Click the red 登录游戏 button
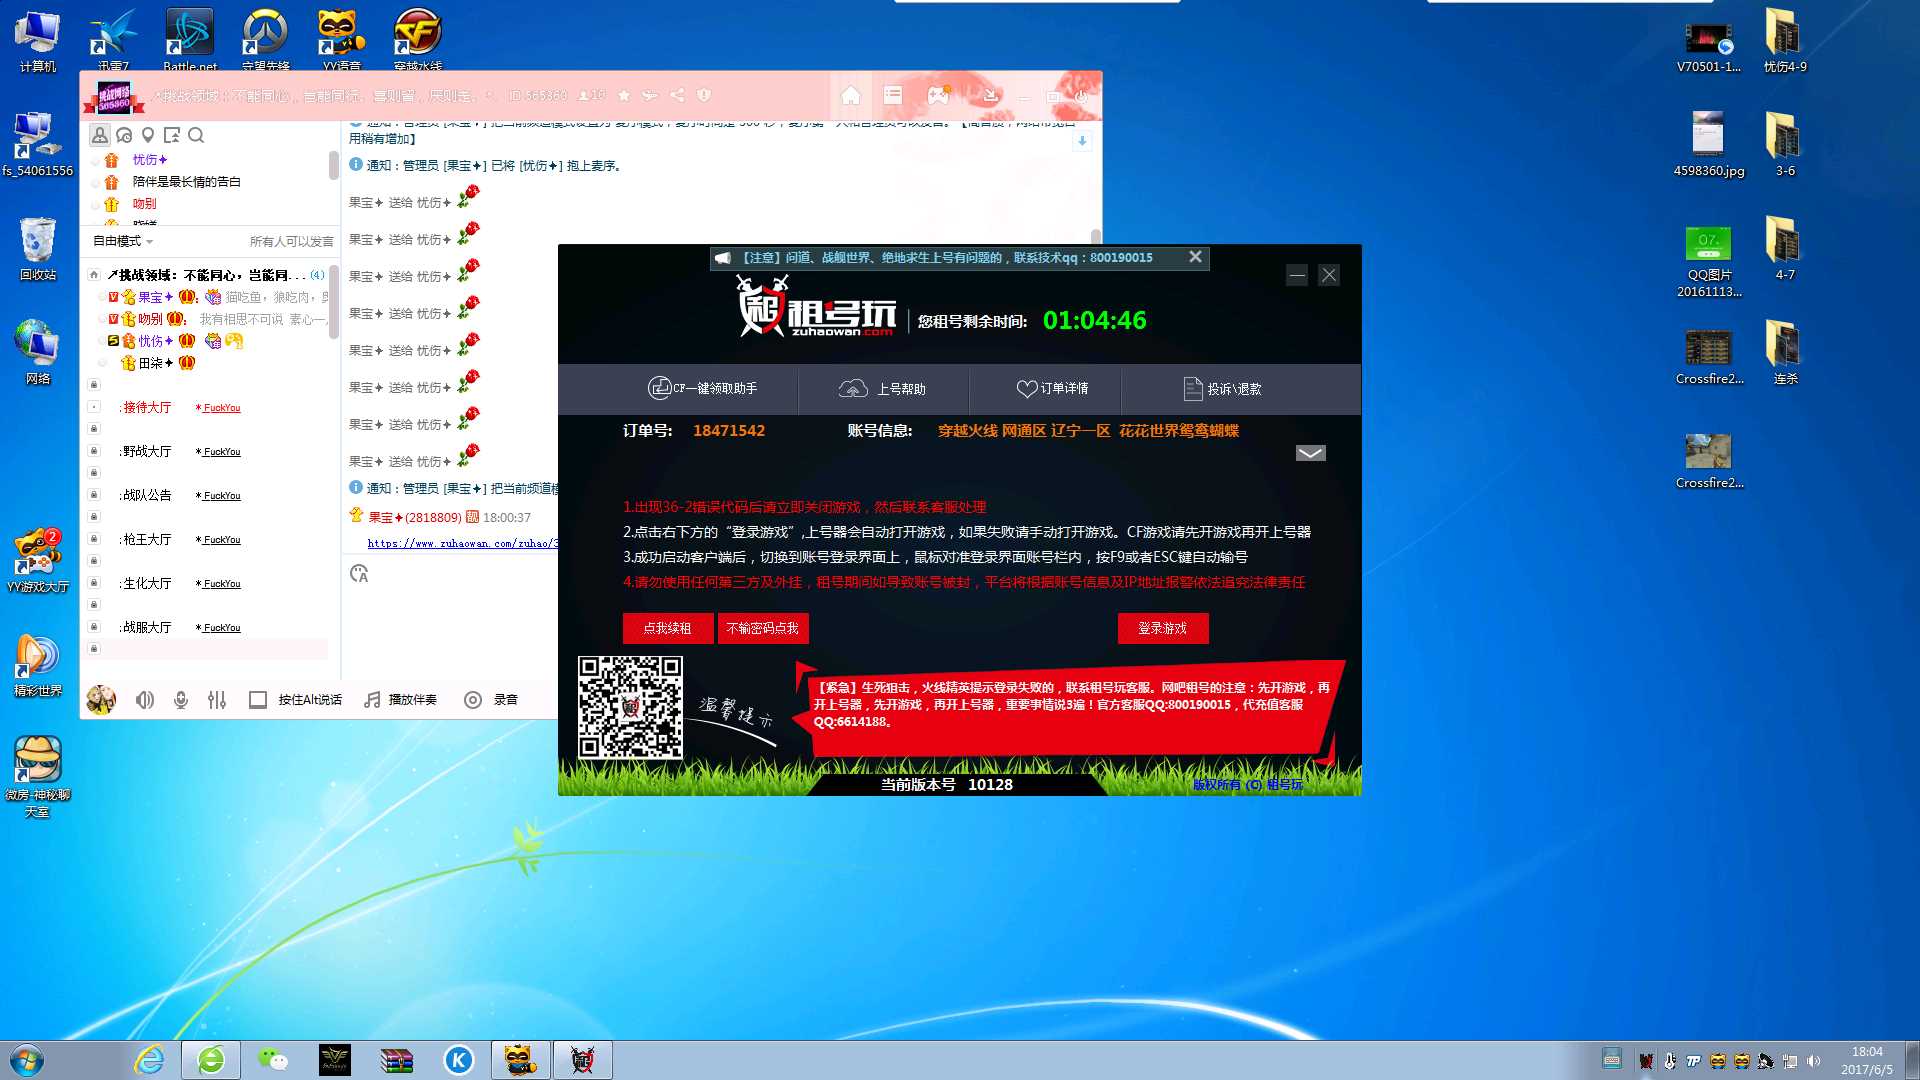The width and height of the screenshot is (1920, 1080). 1162,628
